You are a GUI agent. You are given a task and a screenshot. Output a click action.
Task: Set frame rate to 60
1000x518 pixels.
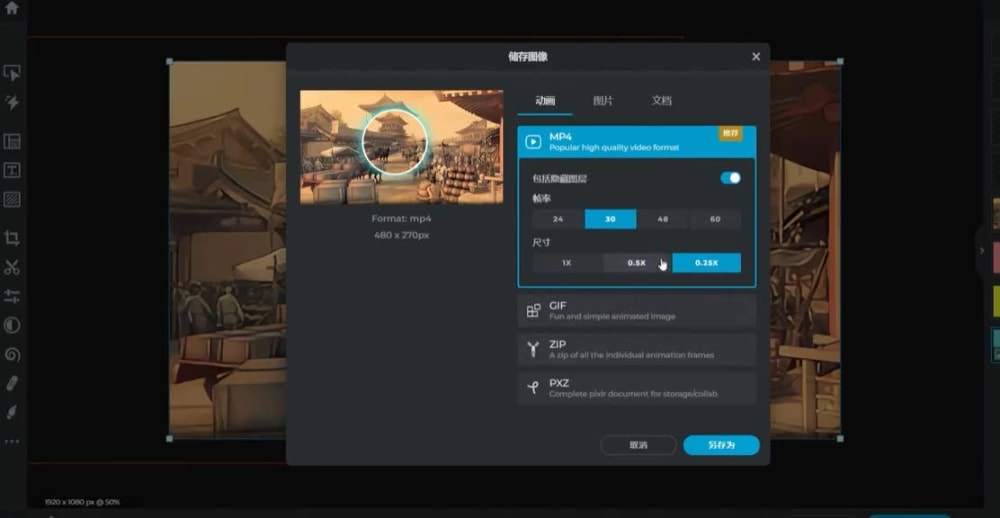point(715,219)
